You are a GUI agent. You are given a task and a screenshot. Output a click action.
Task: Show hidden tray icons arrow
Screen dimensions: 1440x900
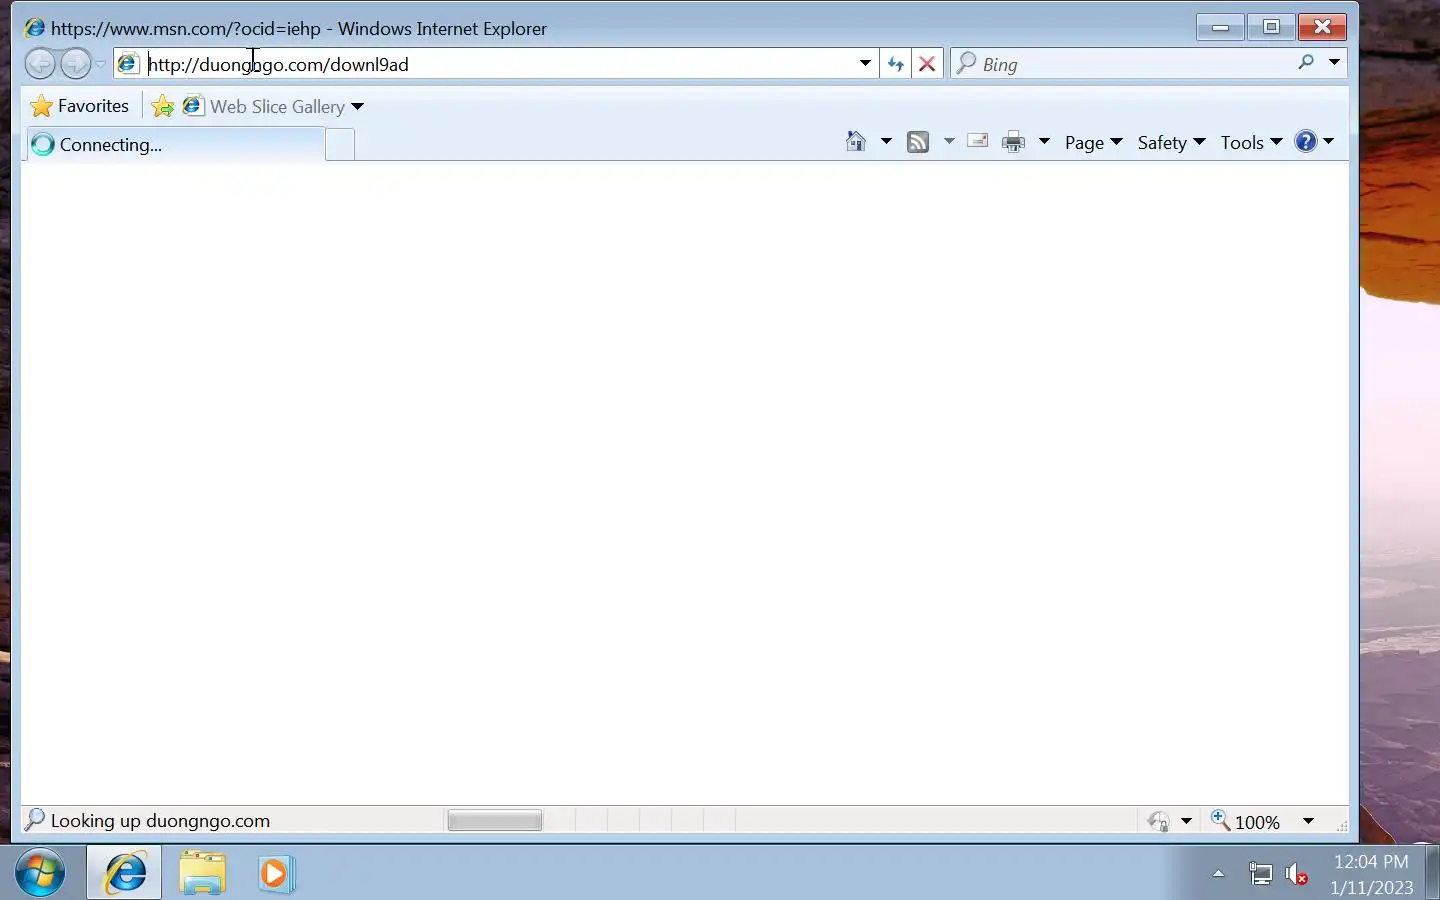point(1218,874)
